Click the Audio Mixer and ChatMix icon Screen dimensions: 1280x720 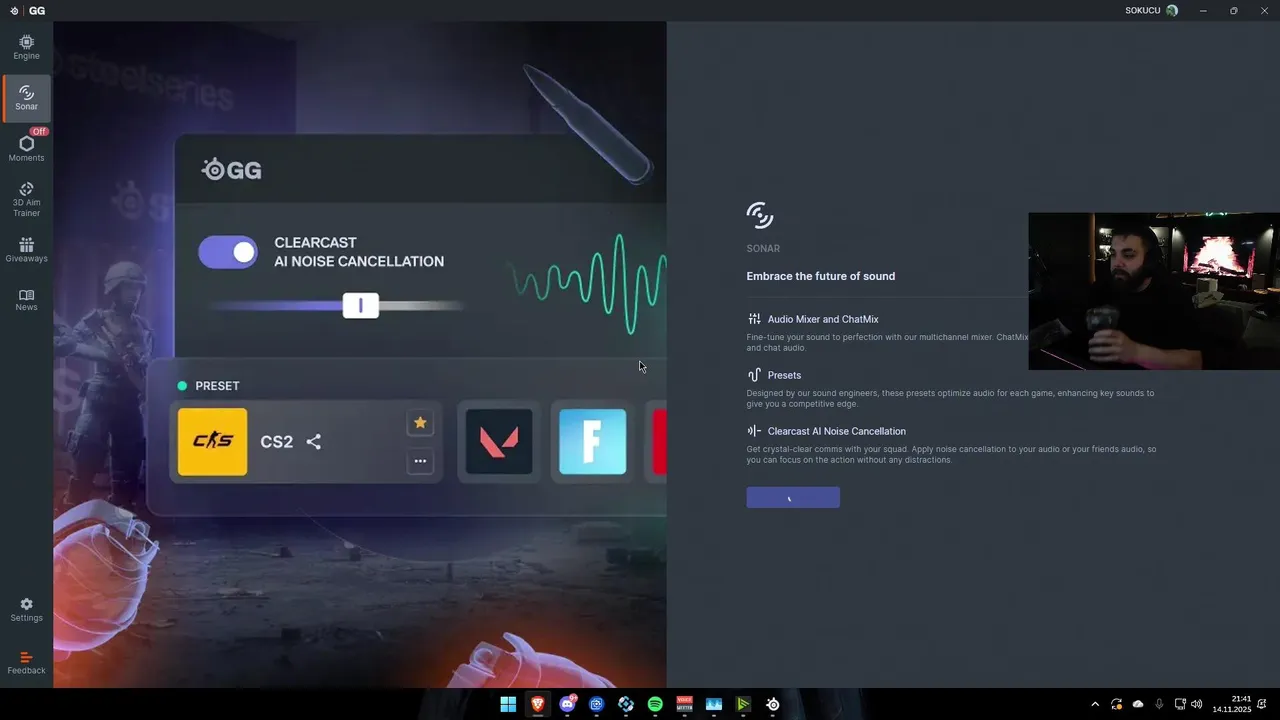(754, 319)
